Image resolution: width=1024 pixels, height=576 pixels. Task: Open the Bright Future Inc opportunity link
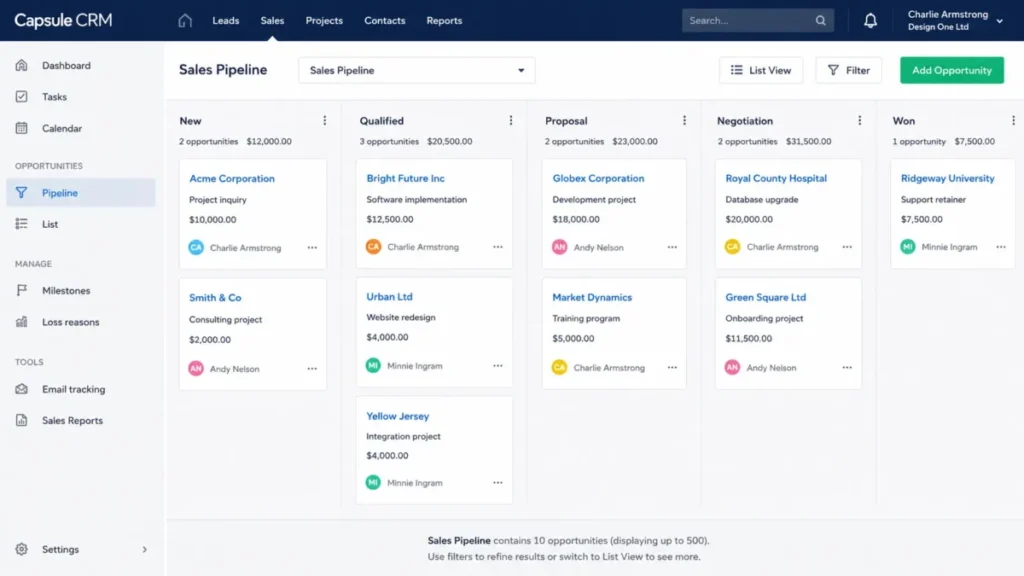pyautogui.click(x=405, y=178)
